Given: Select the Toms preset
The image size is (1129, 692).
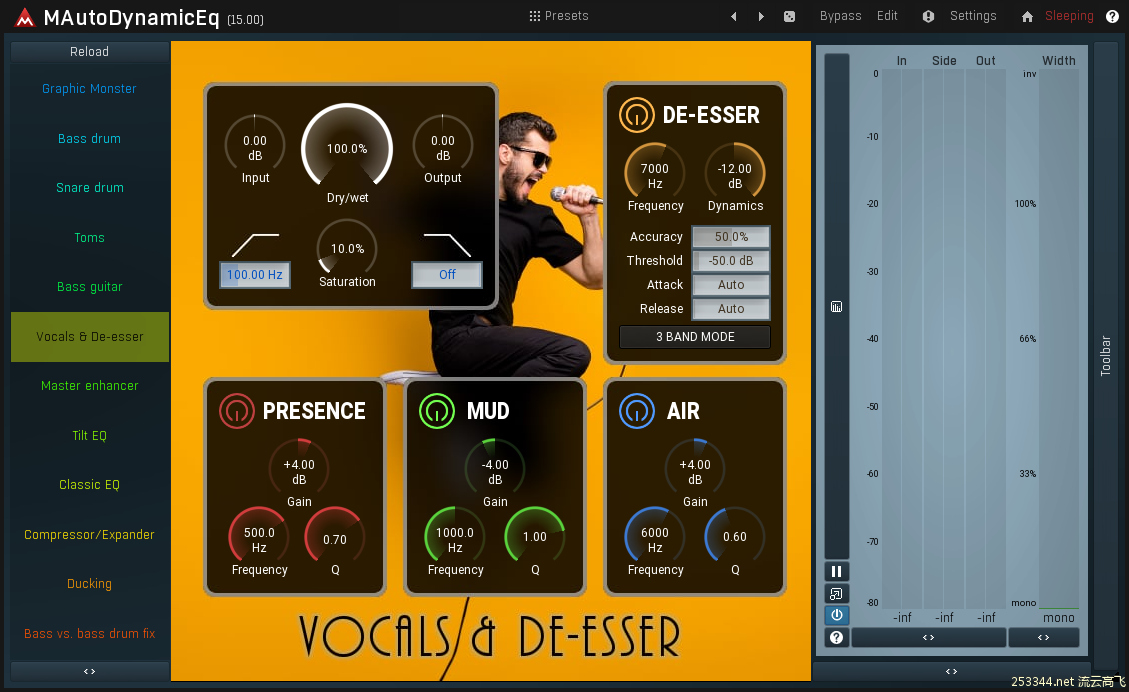Looking at the screenshot, I should [x=89, y=237].
